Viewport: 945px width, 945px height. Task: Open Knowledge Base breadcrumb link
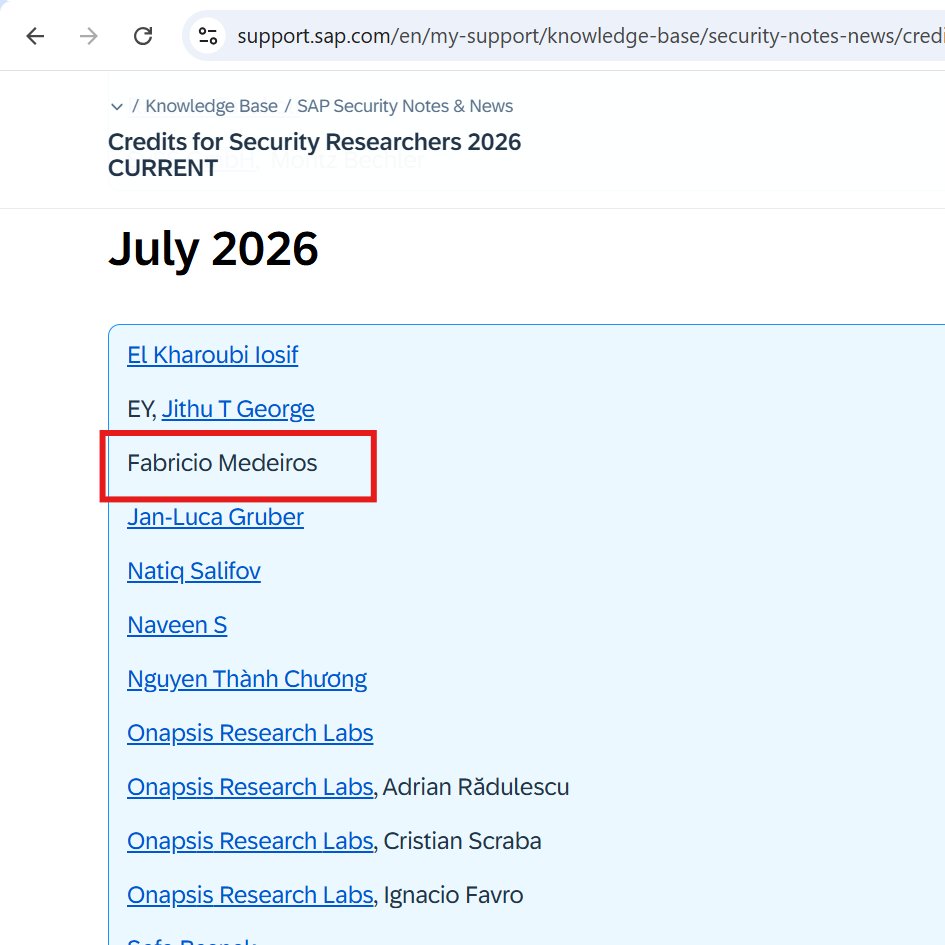(x=212, y=106)
